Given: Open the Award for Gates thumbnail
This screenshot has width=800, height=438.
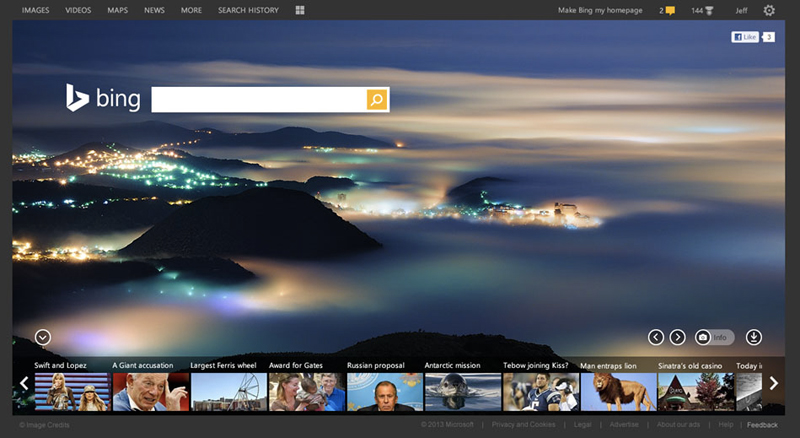Looking at the screenshot, I should pos(307,392).
